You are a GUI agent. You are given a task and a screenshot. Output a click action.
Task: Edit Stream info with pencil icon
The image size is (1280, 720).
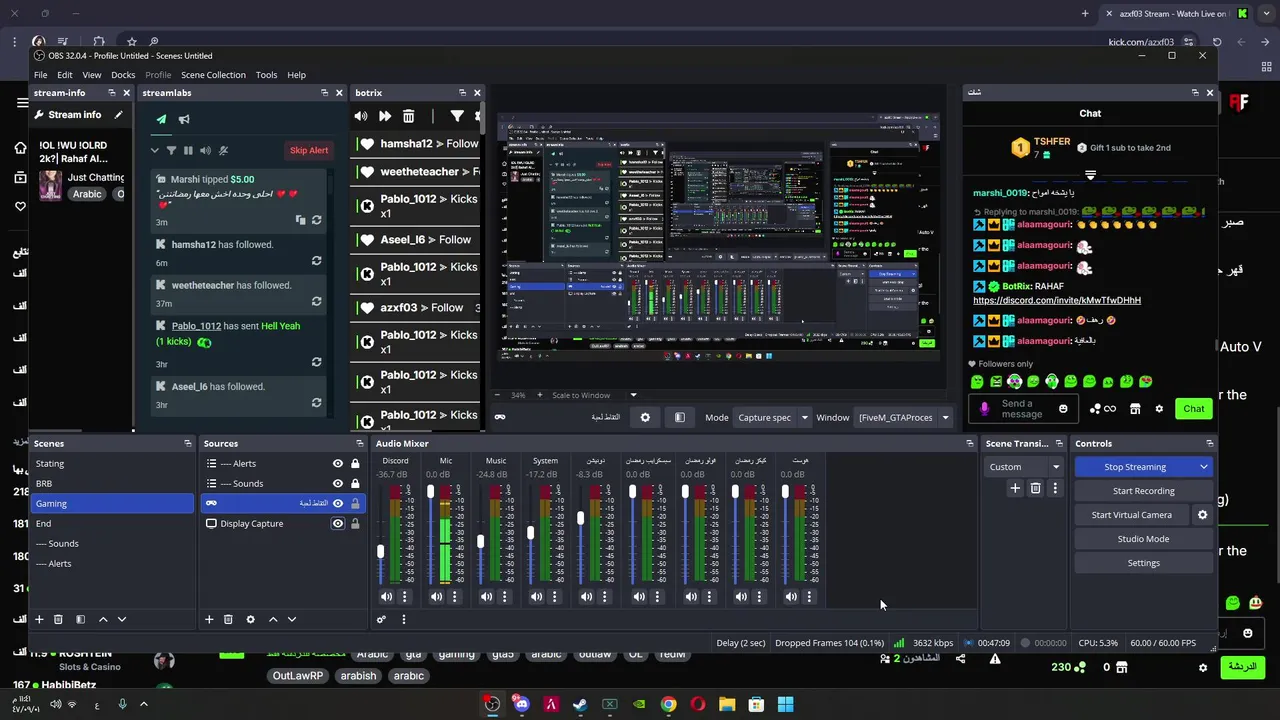point(118,115)
